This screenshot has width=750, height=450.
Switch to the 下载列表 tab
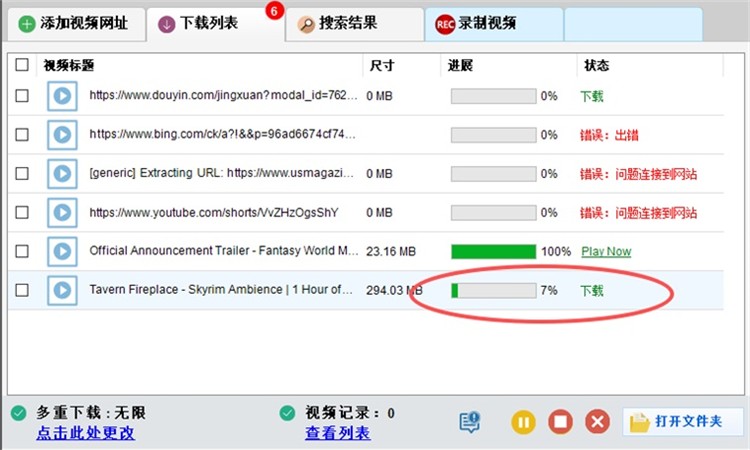pyautogui.click(x=215, y=23)
